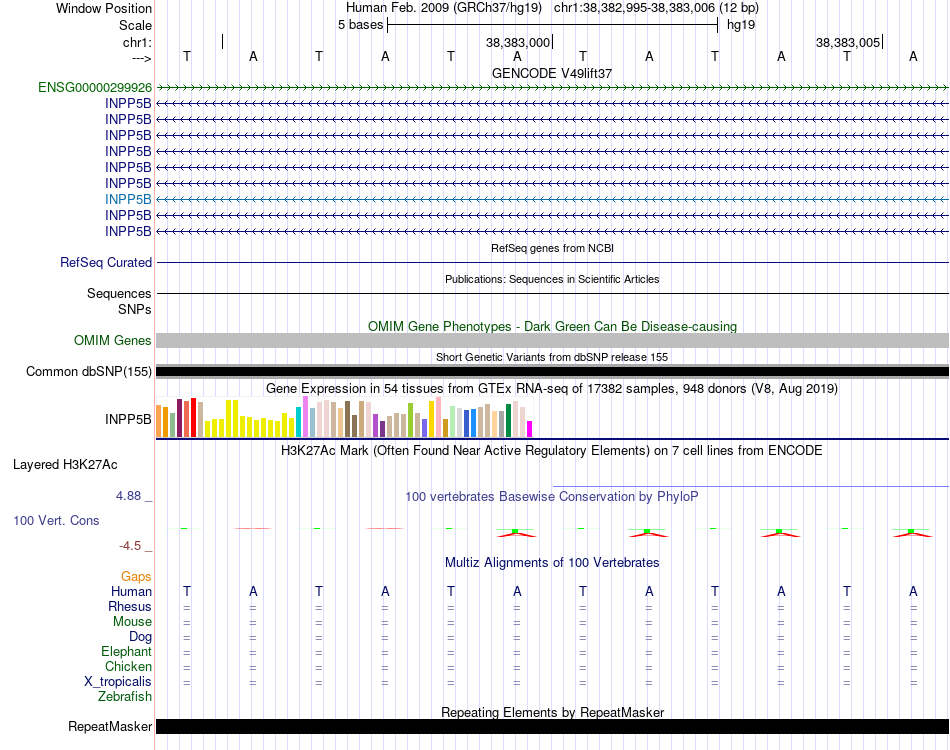Click the ENSG00000299926 gene label
This screenshot has height=750, width=950.
click(x=95, y=87)
